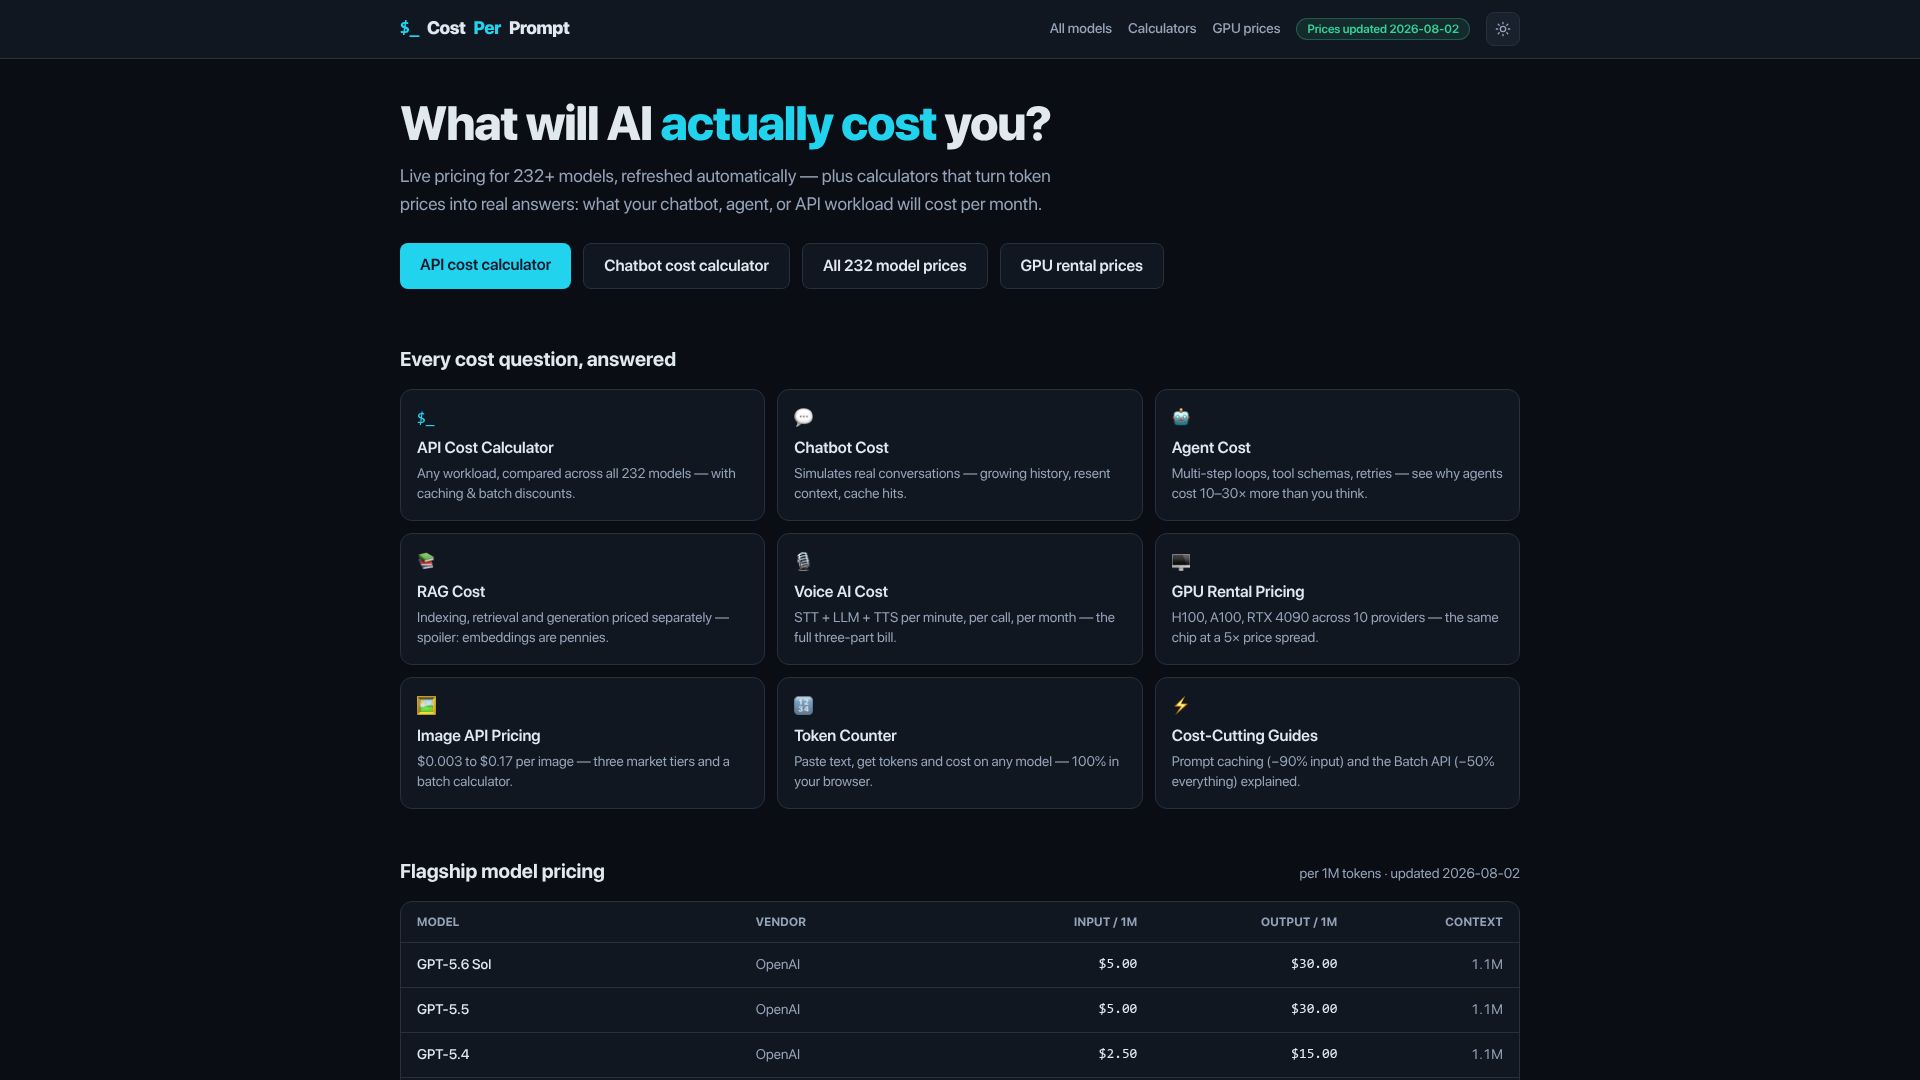The height and width of the screenshot is (1080, 1920).
Task: View All 232 model prices button
Action: pos(894,266)
